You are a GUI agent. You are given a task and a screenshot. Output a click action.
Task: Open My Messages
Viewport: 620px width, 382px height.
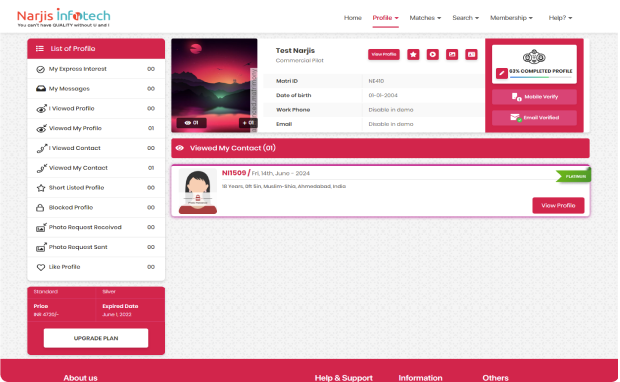(x=96, y=89)
